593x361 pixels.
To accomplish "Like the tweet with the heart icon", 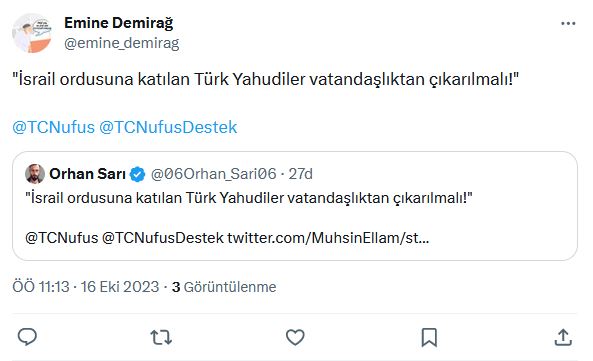I will click(295, 337).
